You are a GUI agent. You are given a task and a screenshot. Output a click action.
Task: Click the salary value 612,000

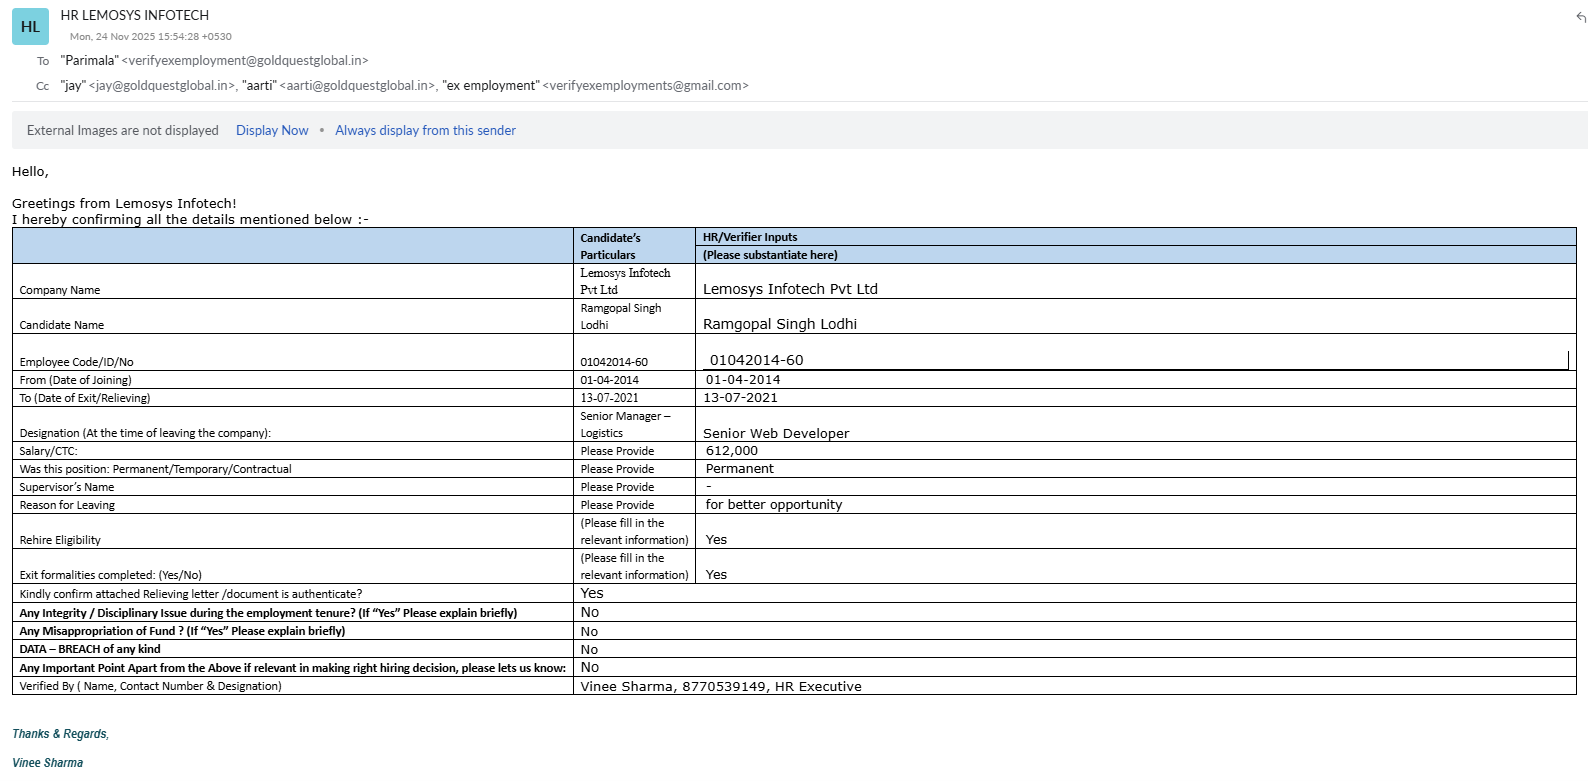732,451
